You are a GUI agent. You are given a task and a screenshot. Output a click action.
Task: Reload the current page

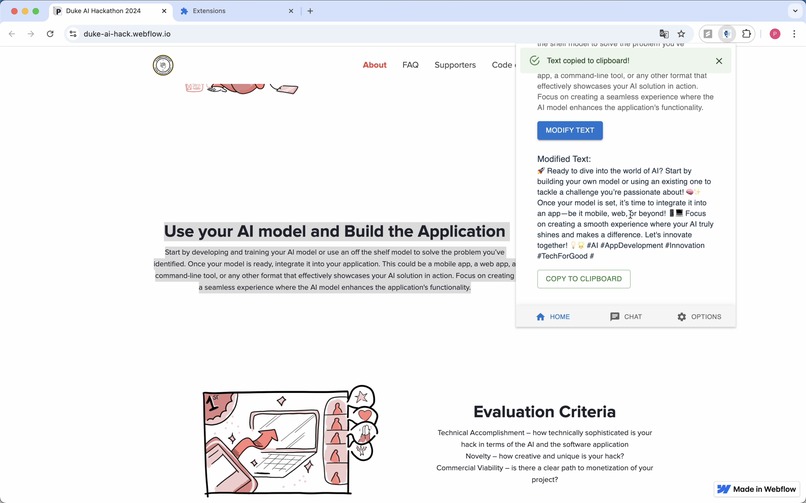[50, 34]
